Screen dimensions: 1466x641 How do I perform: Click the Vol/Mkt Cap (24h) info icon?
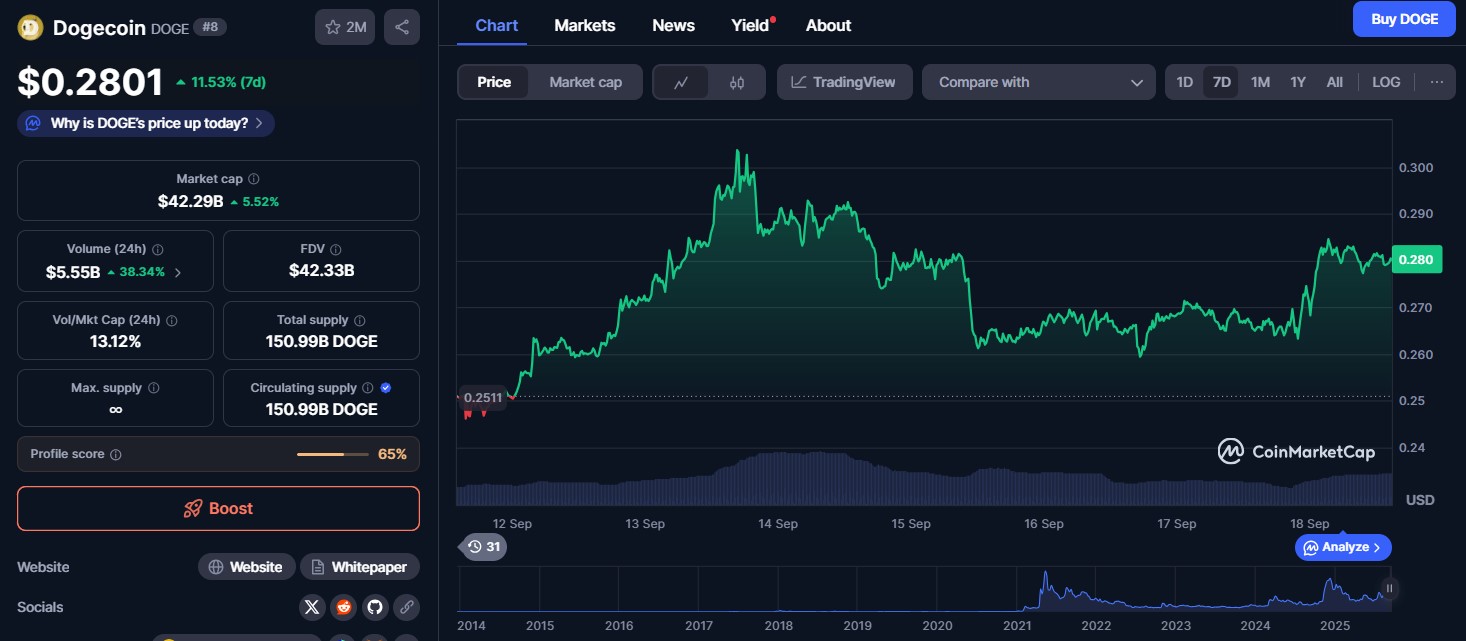point(171,321)
